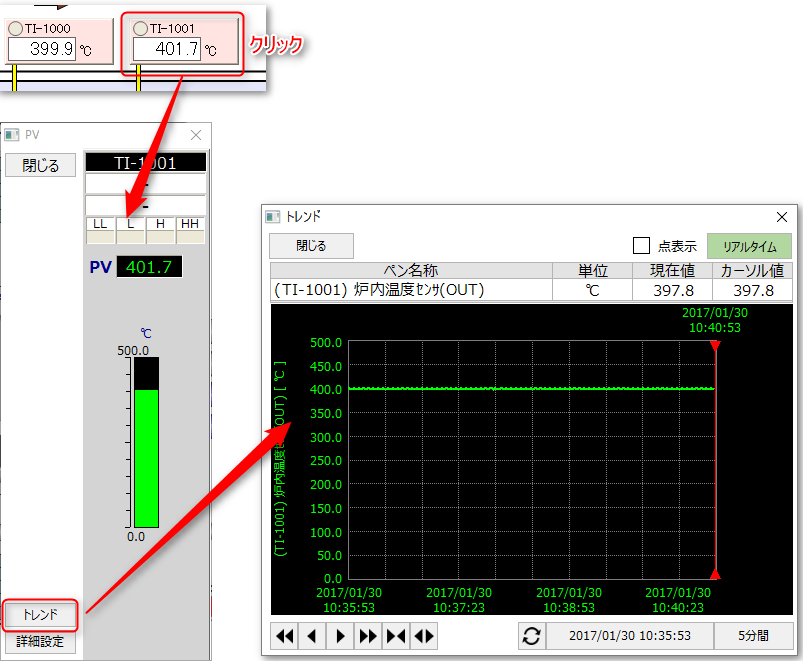Click the top red cursor marker on the chart
Image resolution: width=803 pixels, height=661 pixels.
tap(714, 346)
